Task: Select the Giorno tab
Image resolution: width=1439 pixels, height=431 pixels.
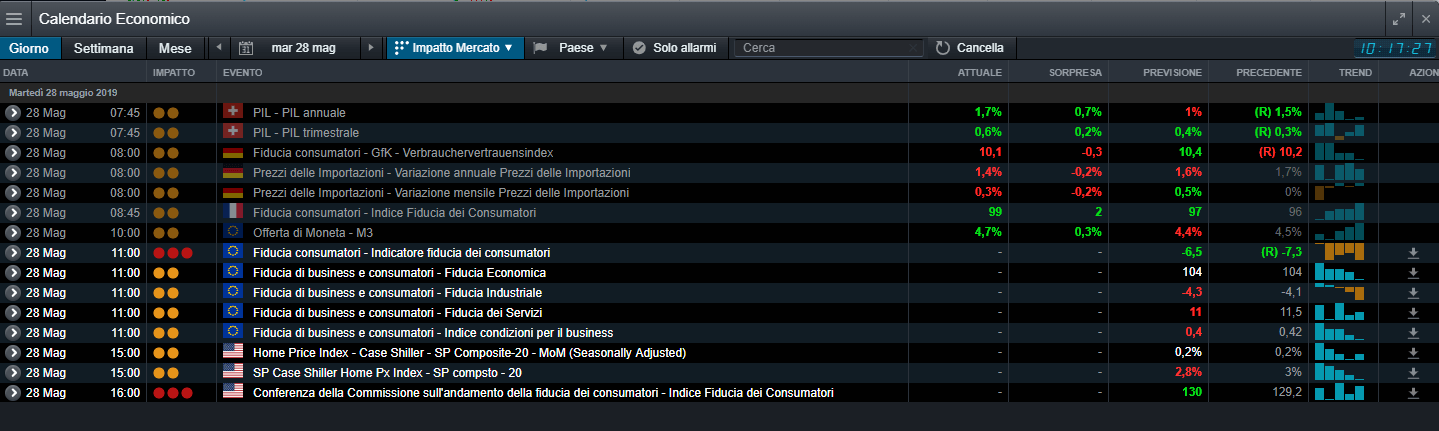Action: (30, 47)
